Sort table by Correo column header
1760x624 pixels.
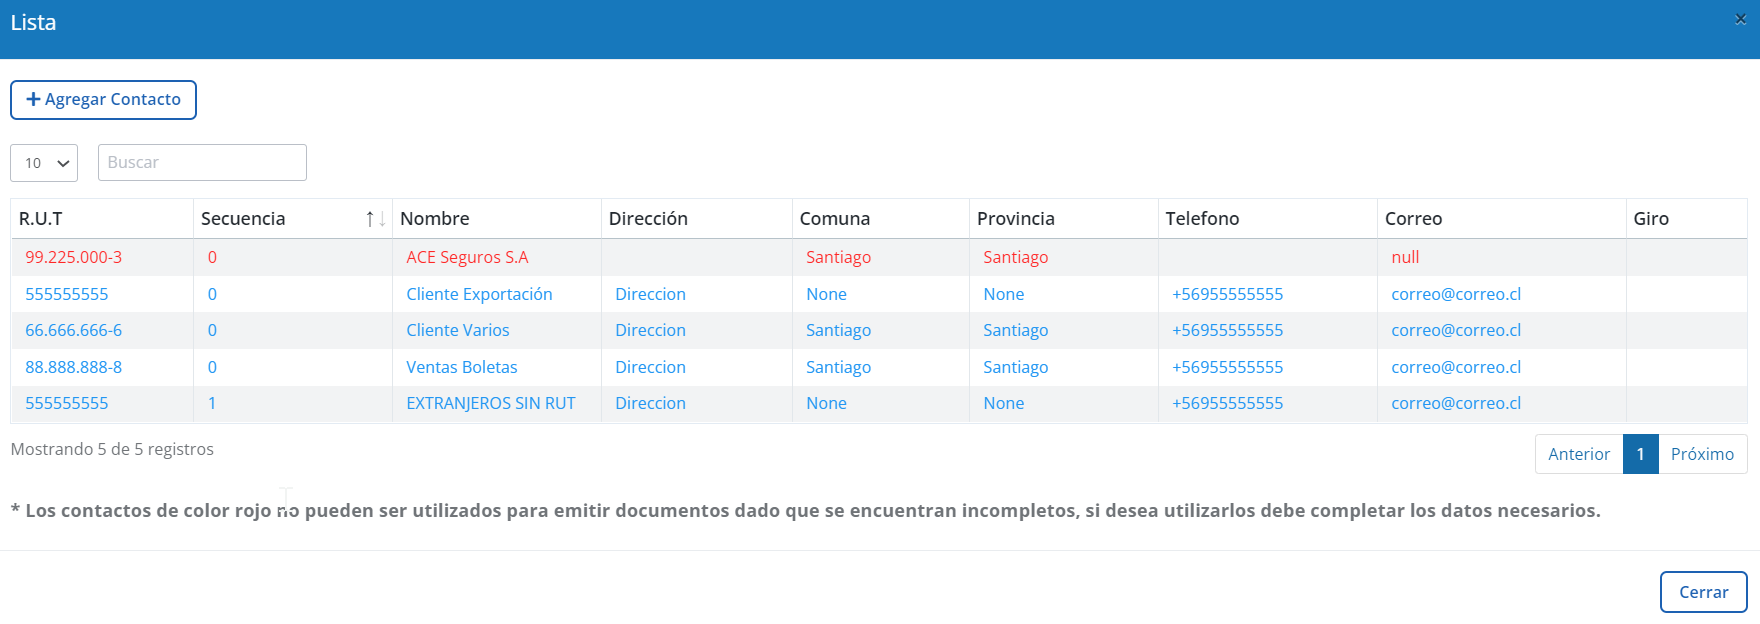(x=1413, y=219)
